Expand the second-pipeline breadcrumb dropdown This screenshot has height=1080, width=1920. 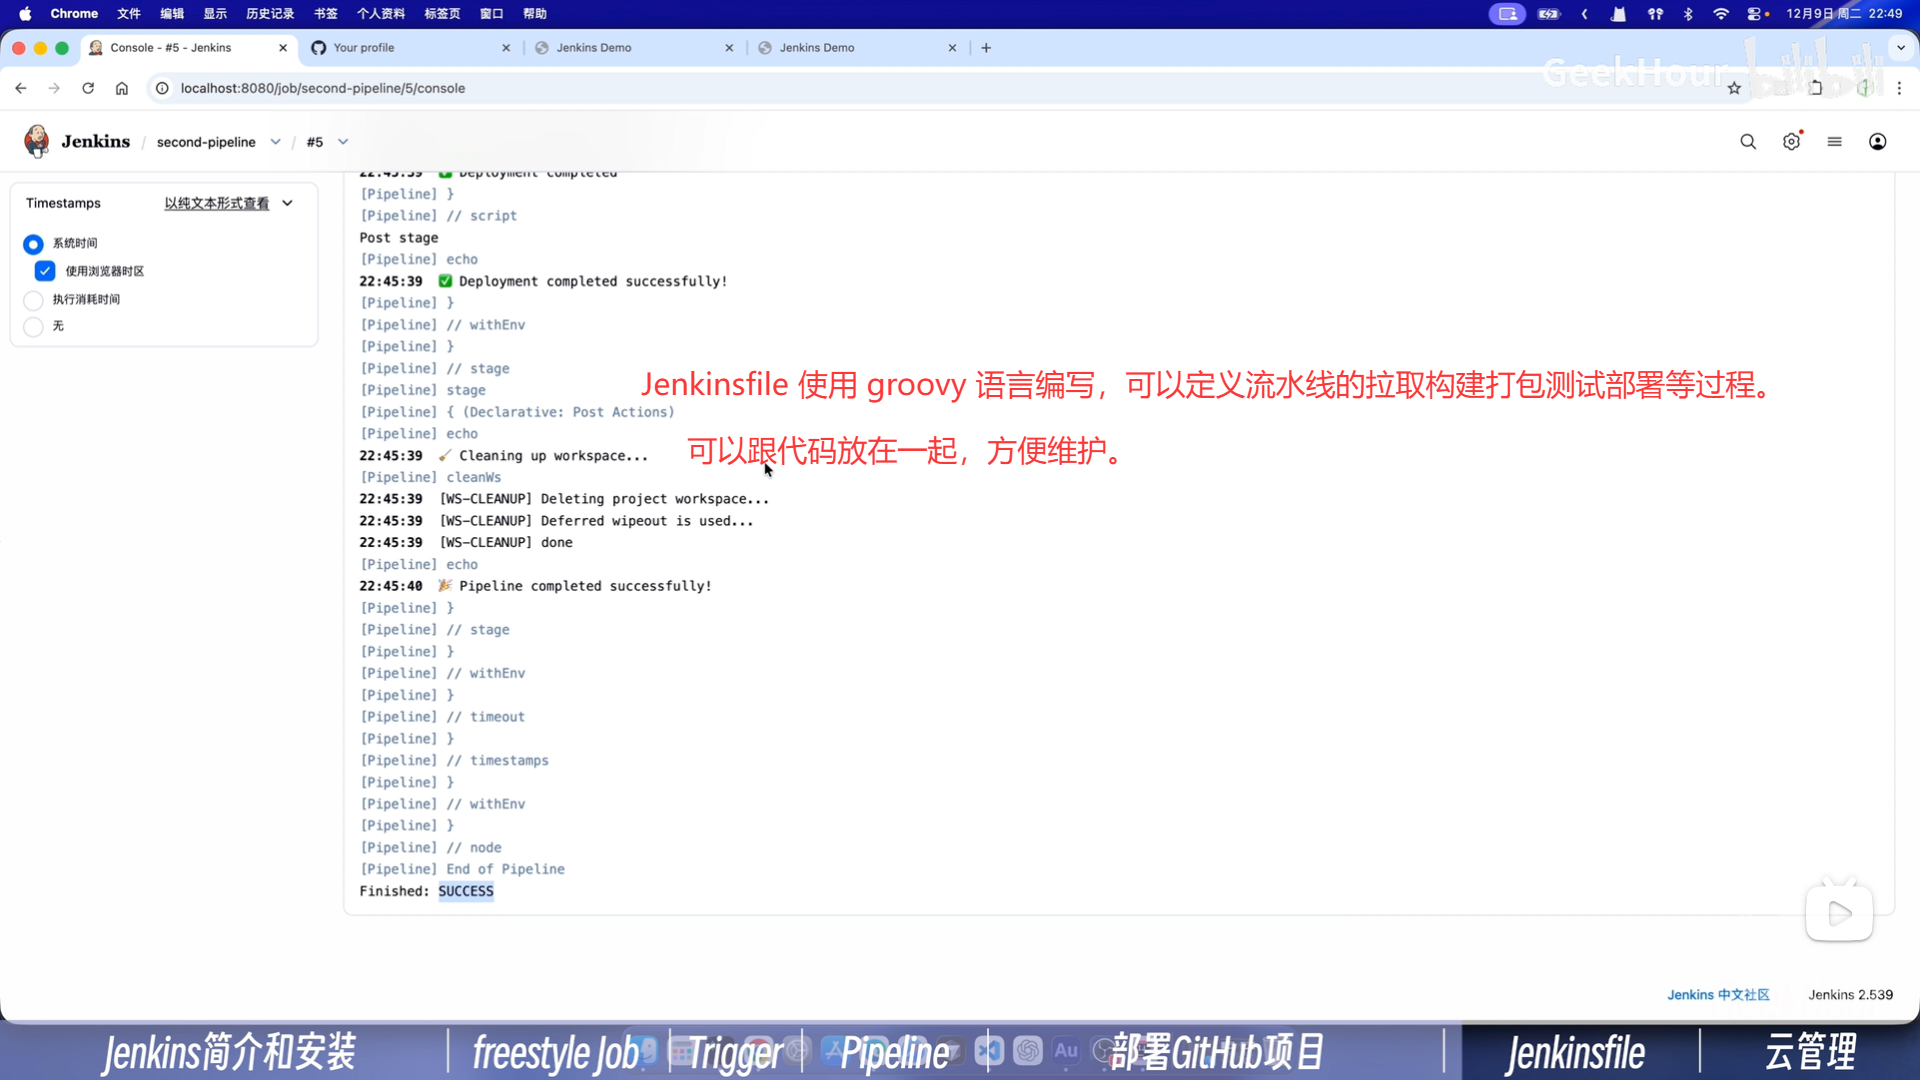pyautogui.click(x=275, y=142)
